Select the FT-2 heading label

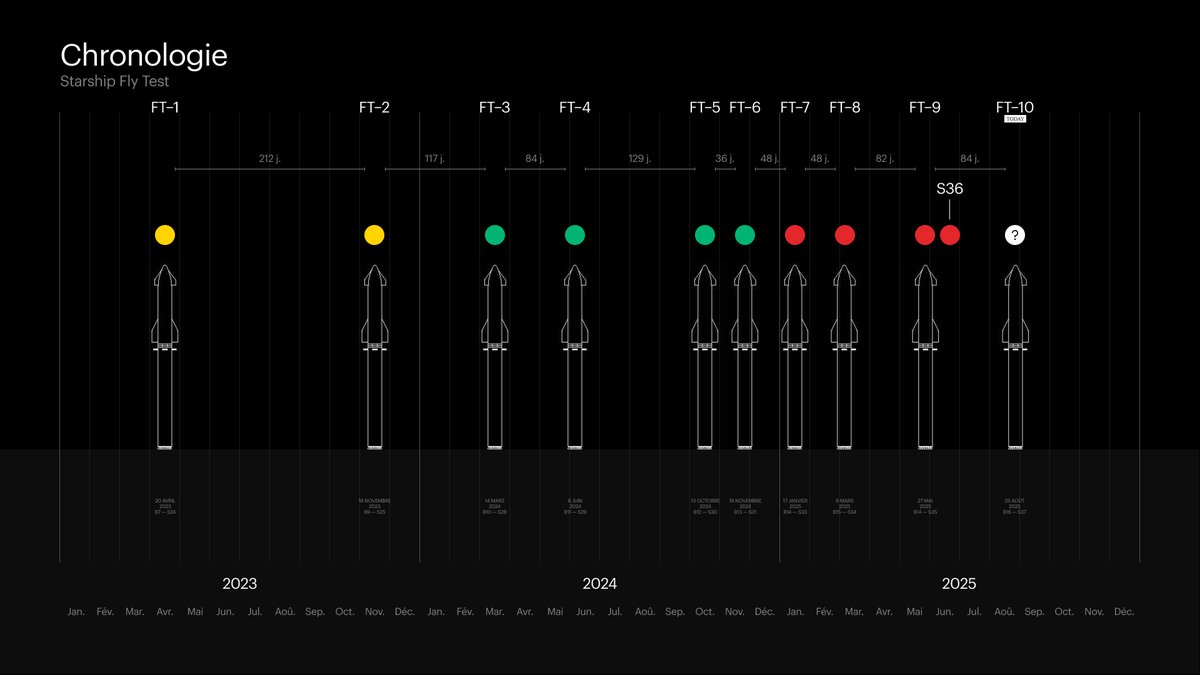pyautogui.click(x=374, y=107)
